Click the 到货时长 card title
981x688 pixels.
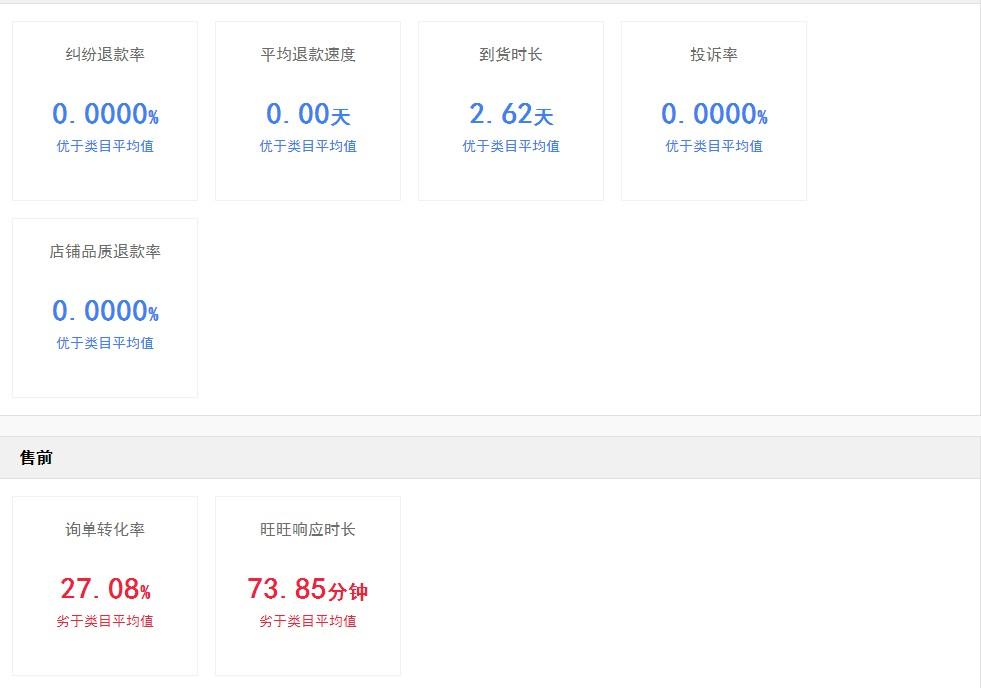[509, 55]
